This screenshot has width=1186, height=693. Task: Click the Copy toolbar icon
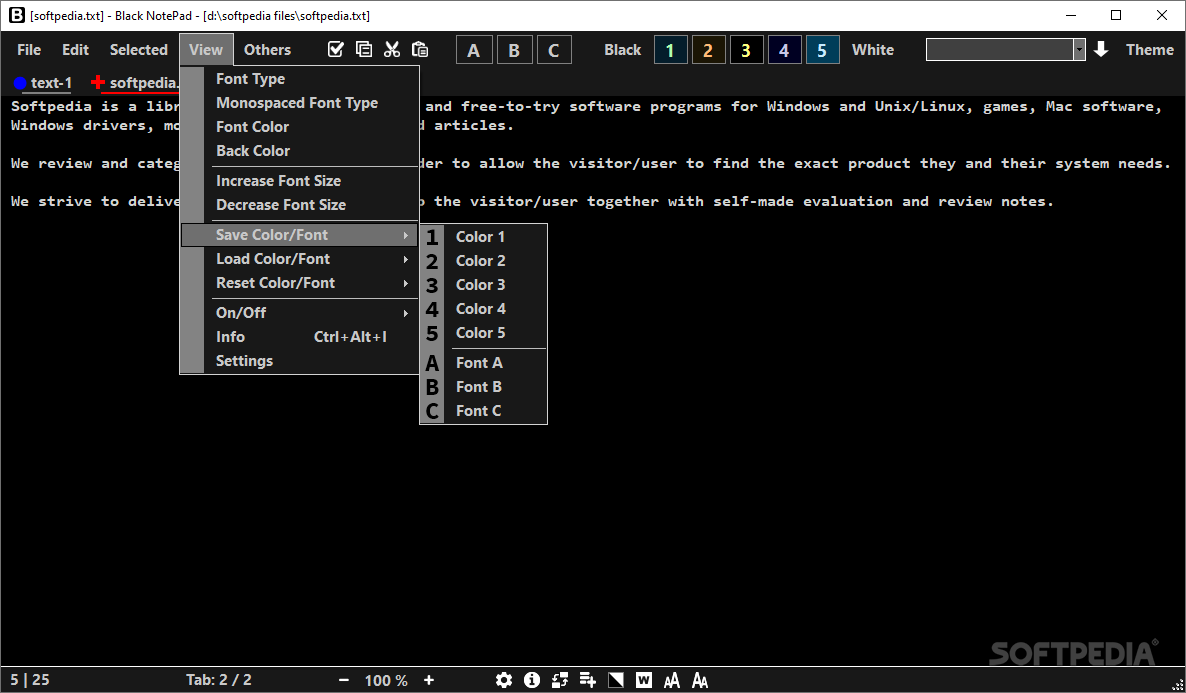364,49
